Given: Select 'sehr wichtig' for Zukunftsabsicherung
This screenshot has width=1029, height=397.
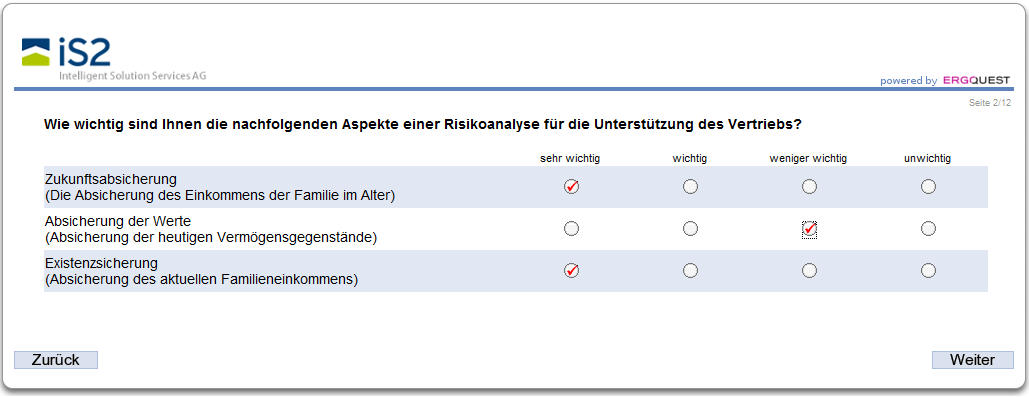Looking at the screenshot, I should 572,187.
